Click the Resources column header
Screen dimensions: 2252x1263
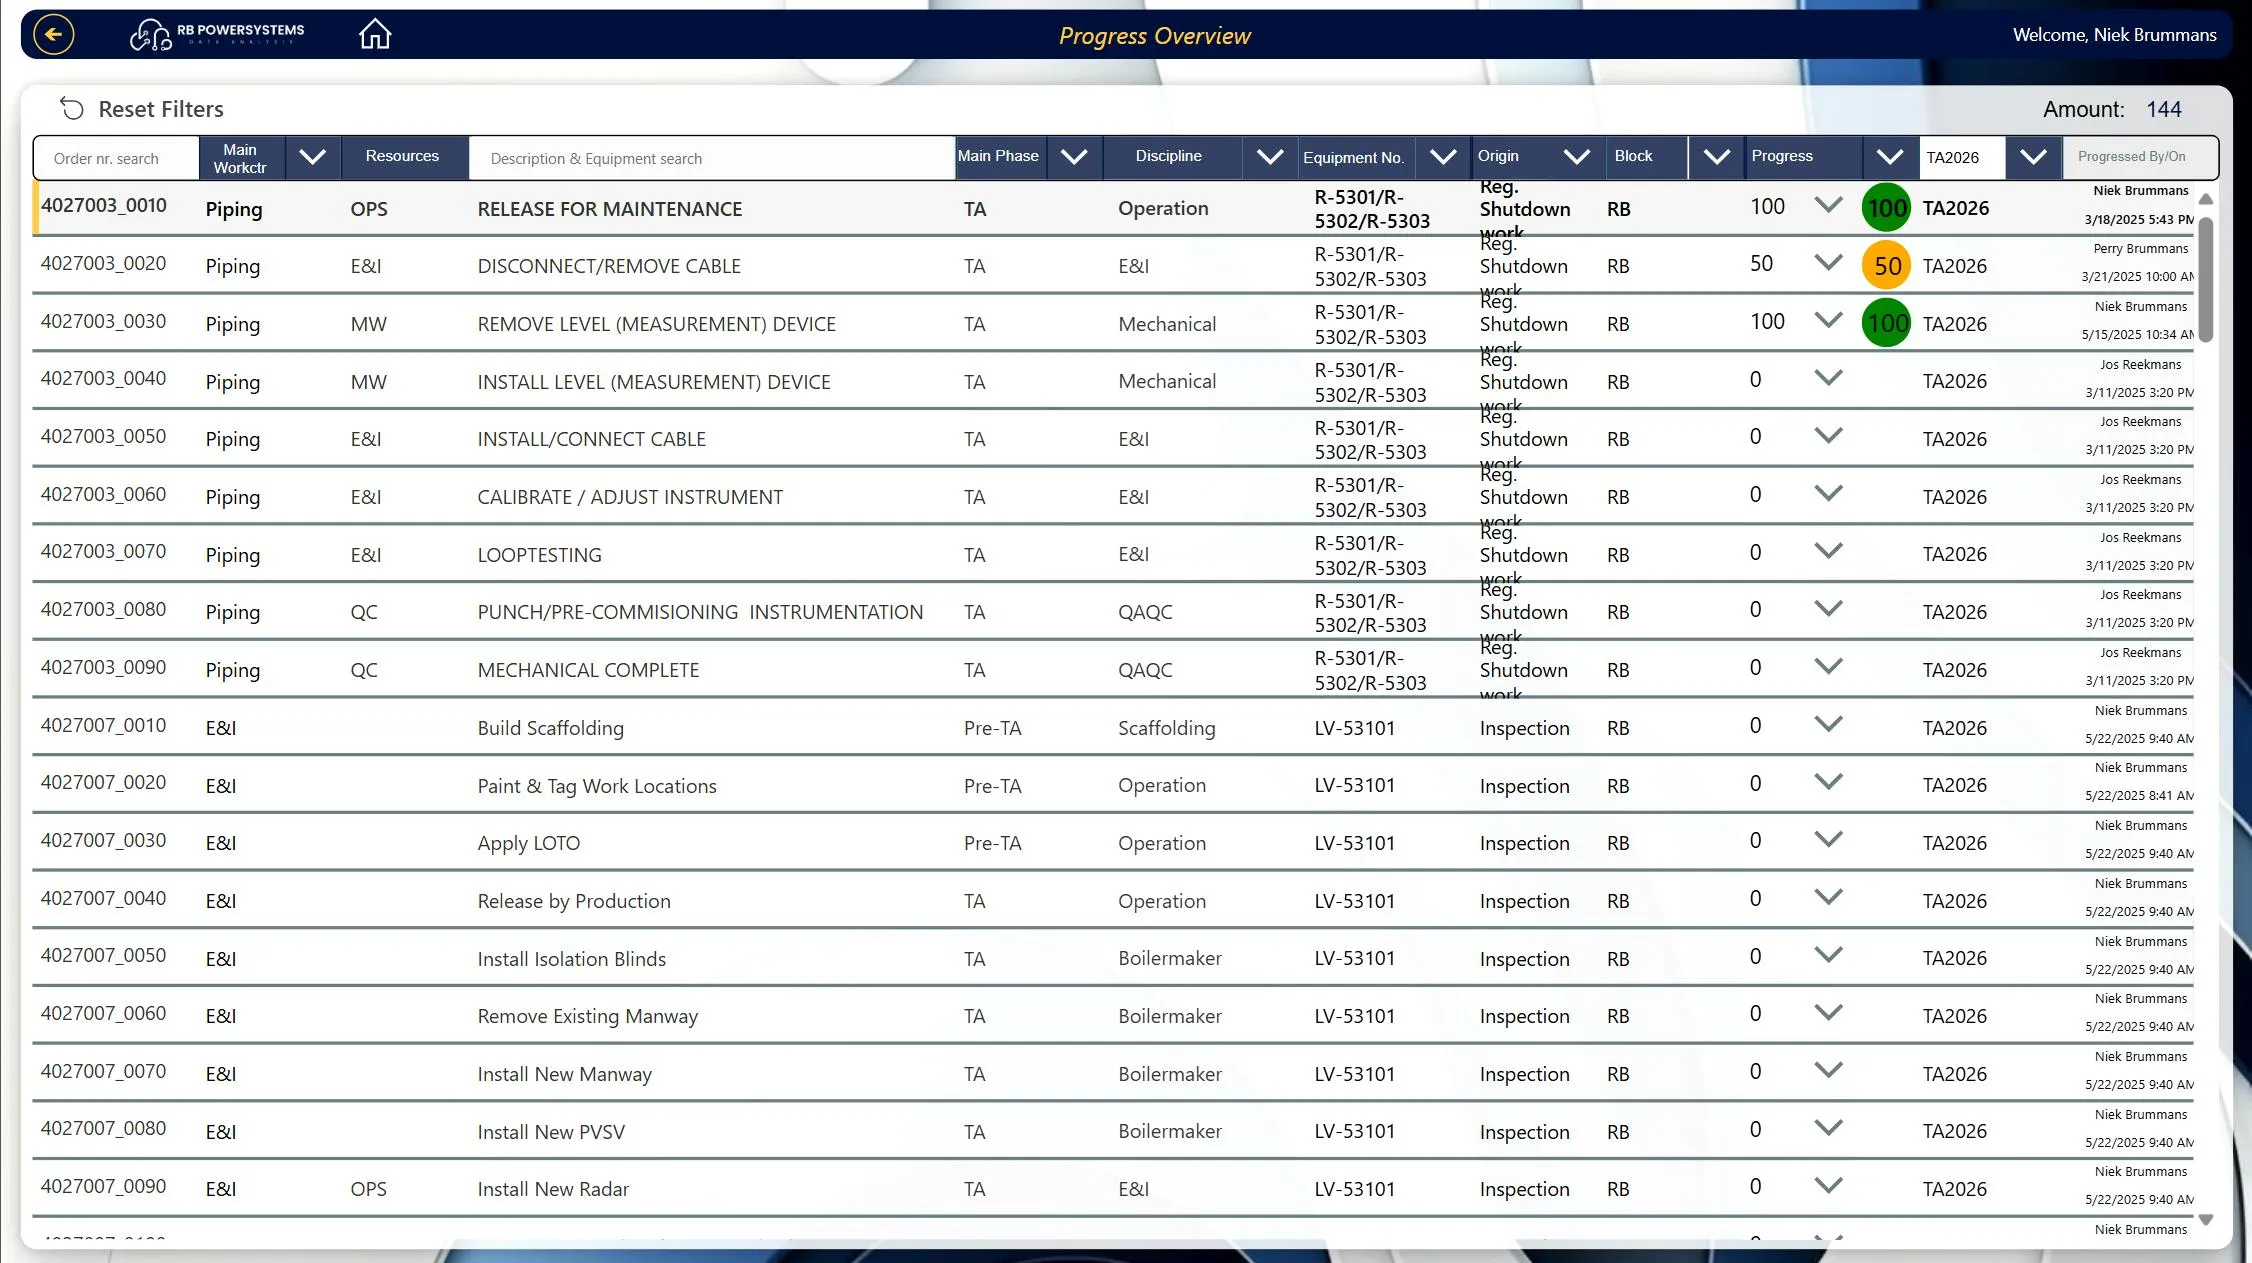[x=402, y=156]
